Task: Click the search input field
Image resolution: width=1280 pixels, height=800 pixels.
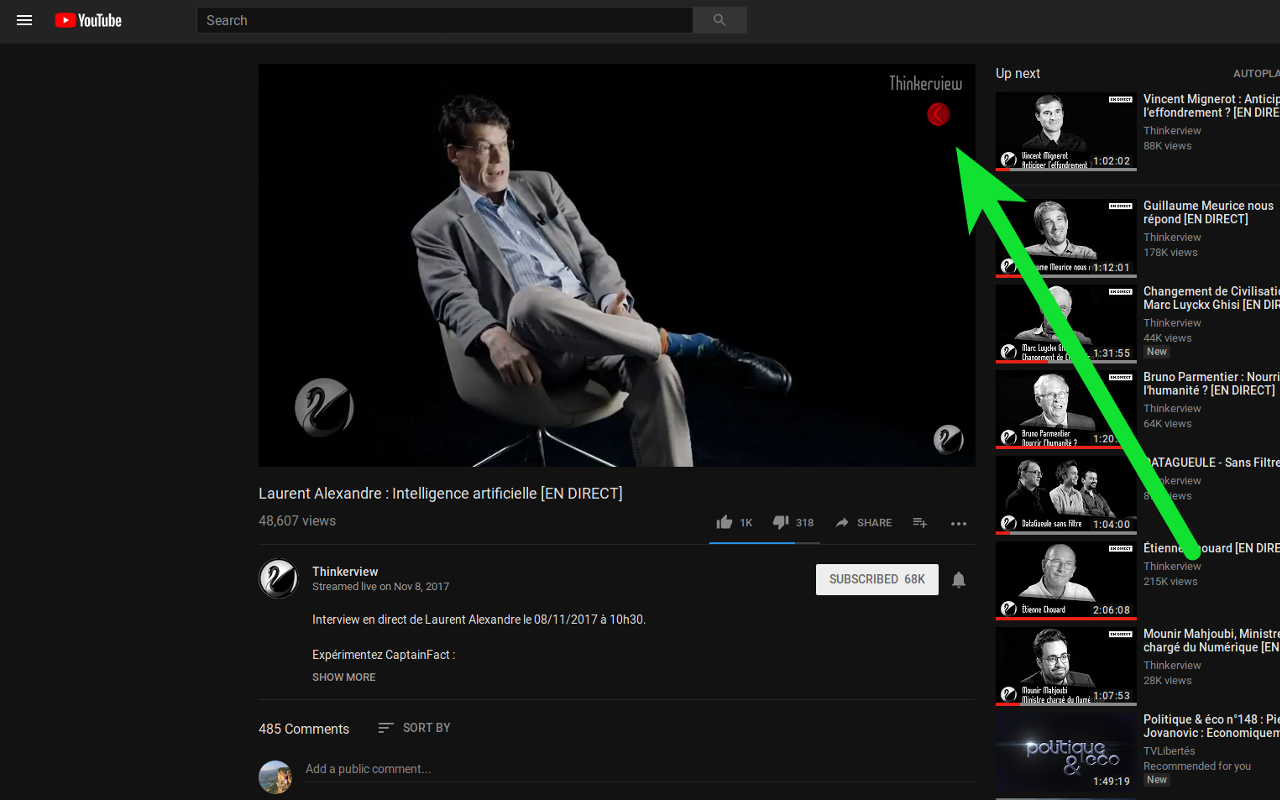Action: [x=445, y=20]
